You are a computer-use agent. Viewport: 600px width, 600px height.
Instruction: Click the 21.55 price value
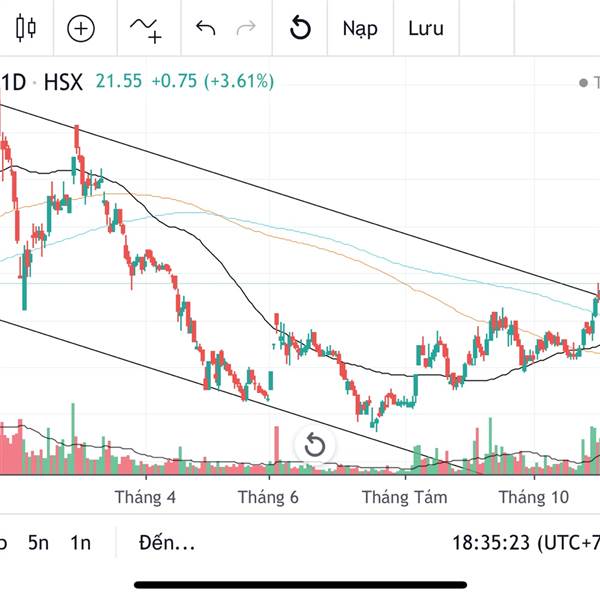[x=119, y=82]
